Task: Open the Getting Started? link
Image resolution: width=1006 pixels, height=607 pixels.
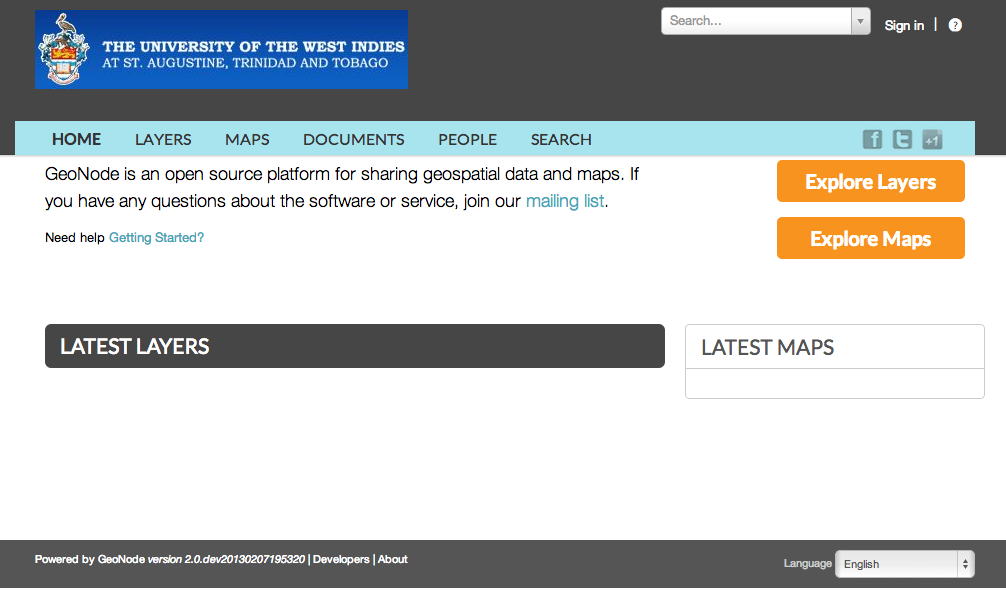Action: 157,237
